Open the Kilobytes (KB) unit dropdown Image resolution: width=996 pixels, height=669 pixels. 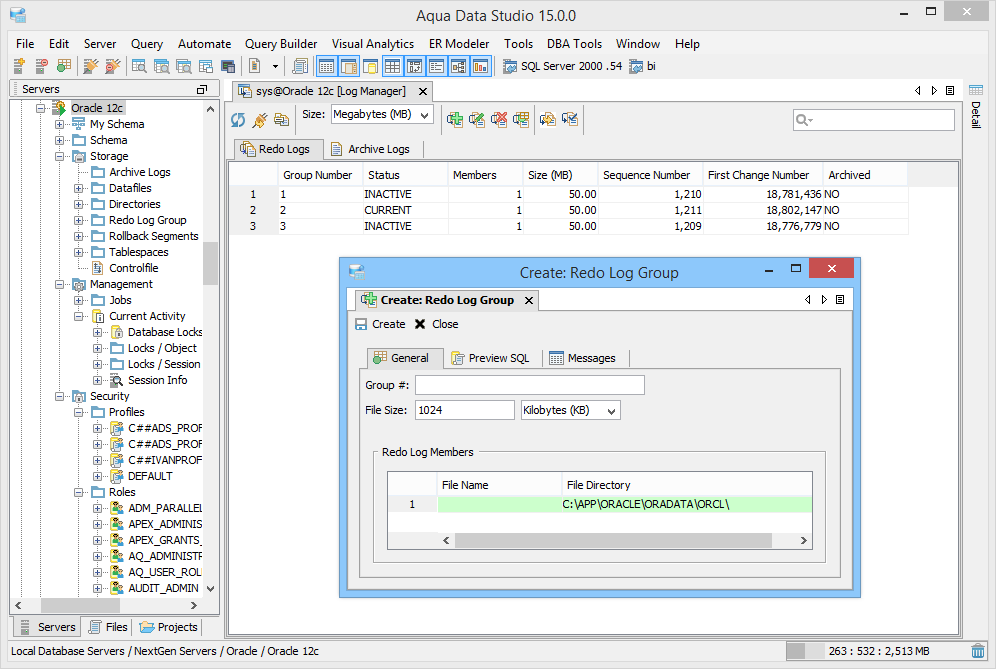pyautogui.click(x=570, y=410)
